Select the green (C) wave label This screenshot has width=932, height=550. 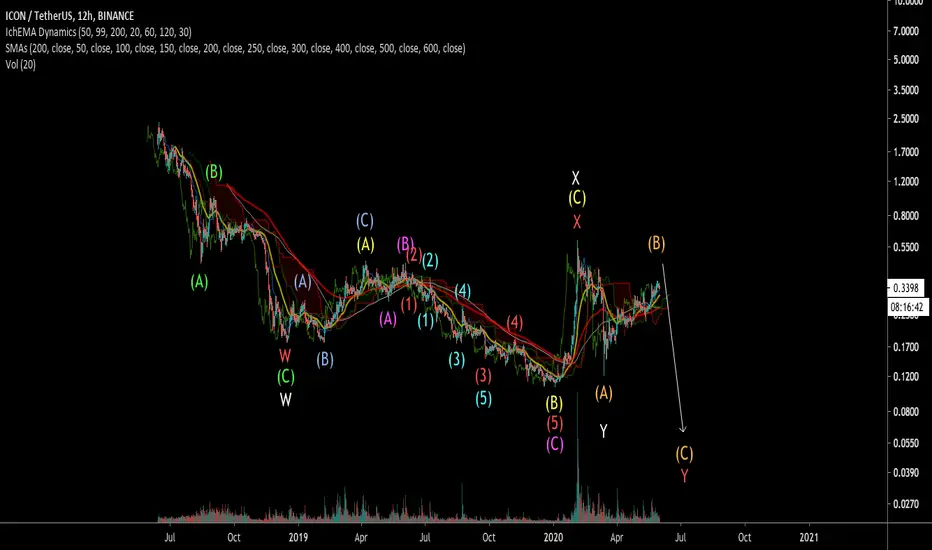(286, 377)
